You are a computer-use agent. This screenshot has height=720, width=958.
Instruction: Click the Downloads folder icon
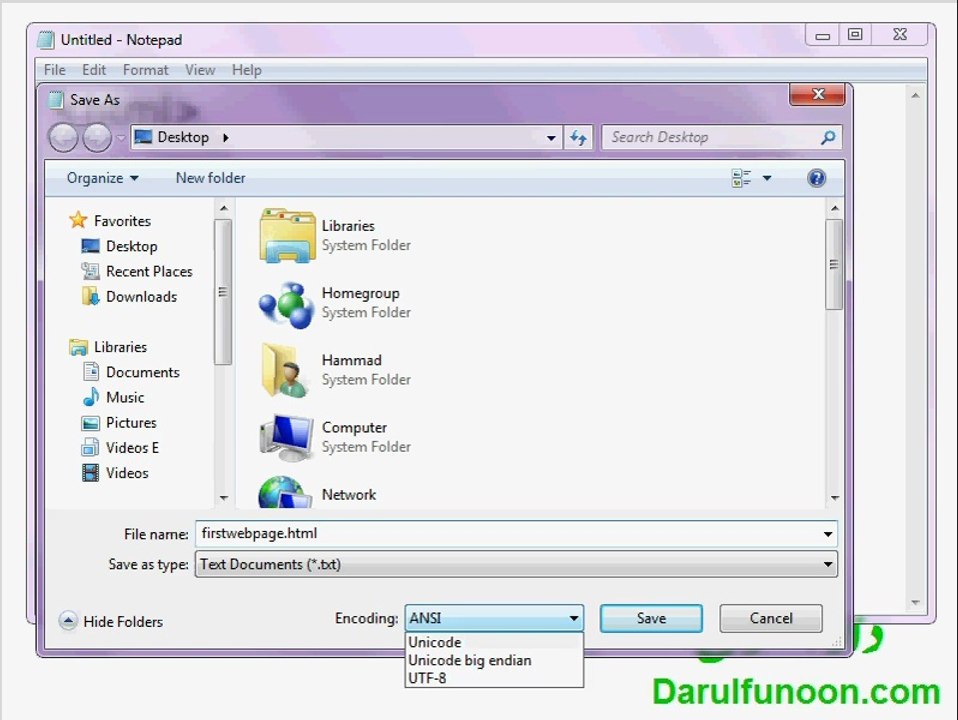point(90,296)
